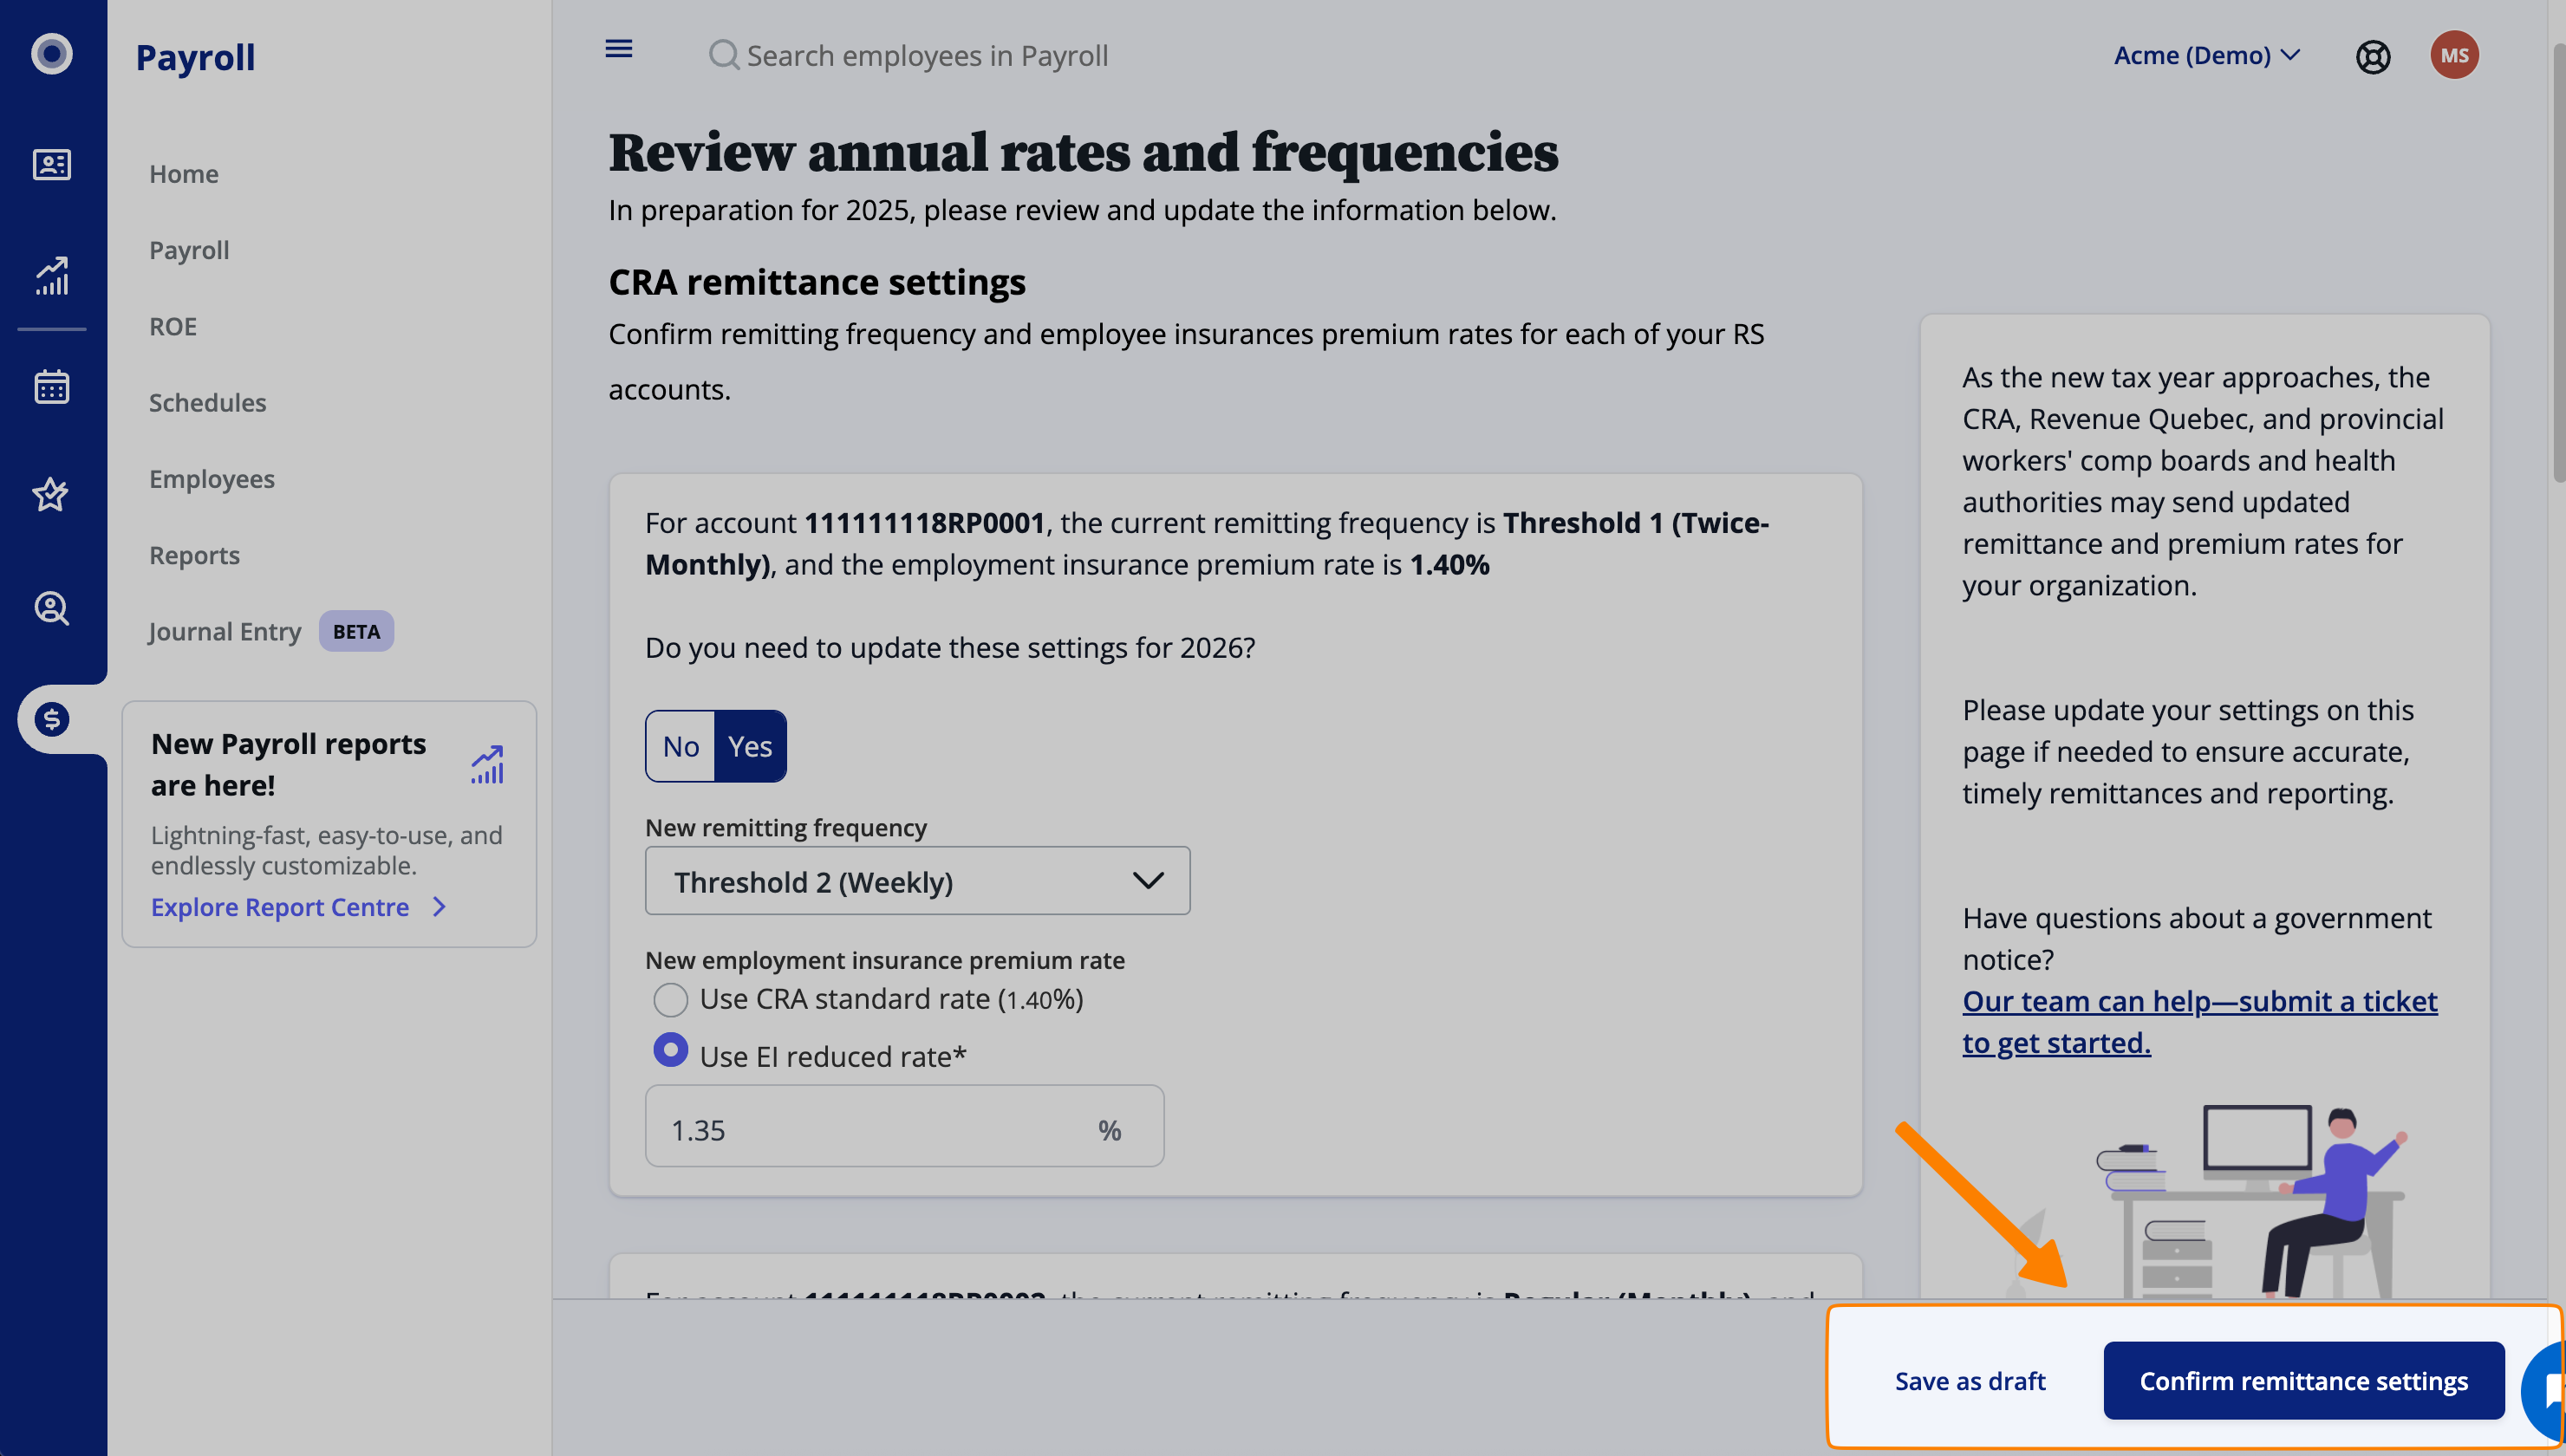Click the MS user avatar
The width and height of the screenshot is (2566, 1456).
click(2453, 55)
